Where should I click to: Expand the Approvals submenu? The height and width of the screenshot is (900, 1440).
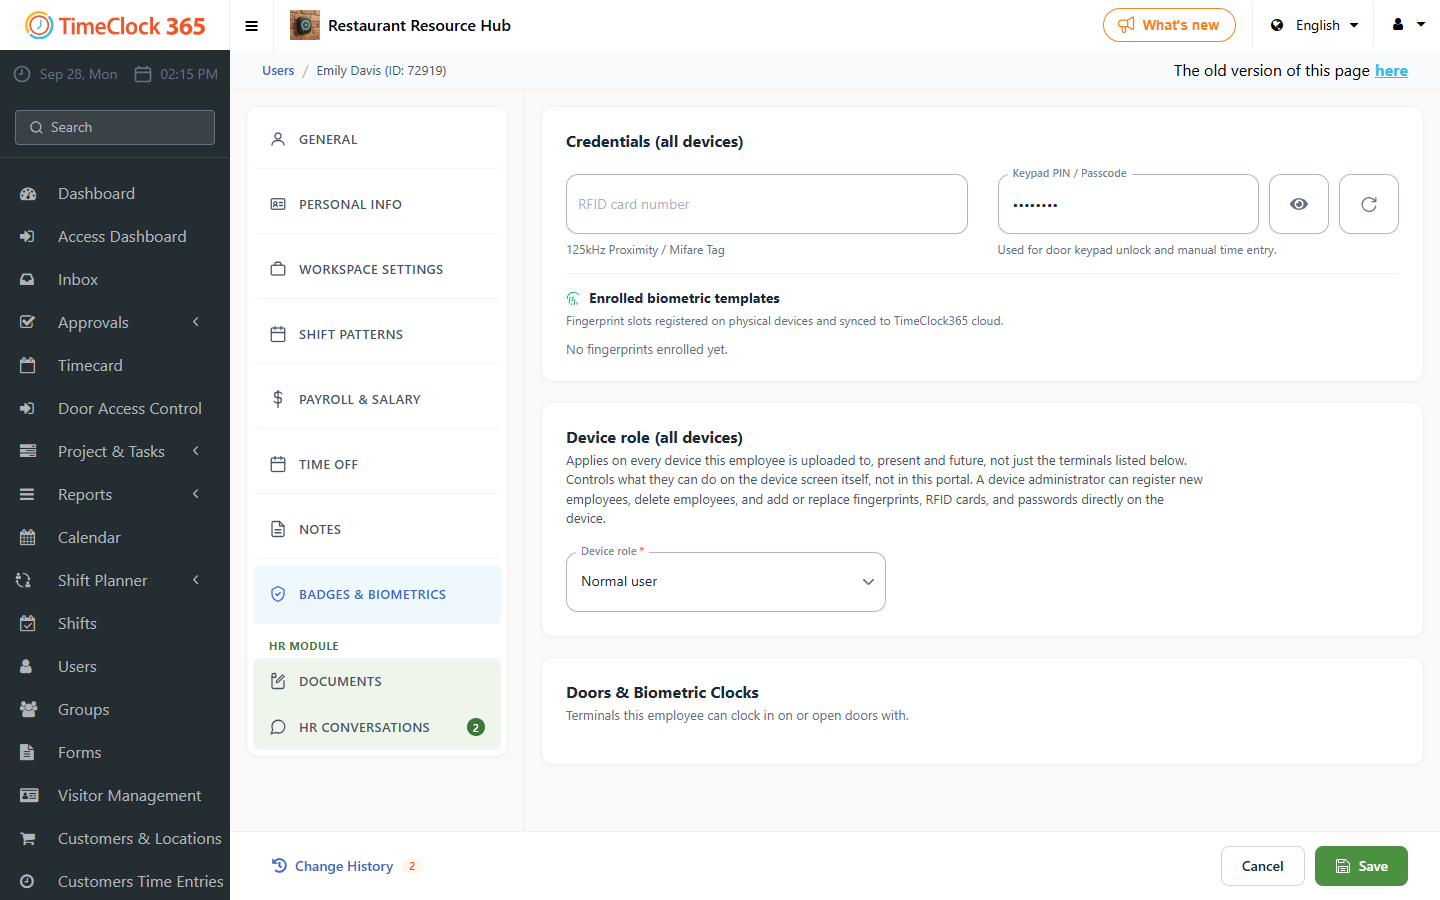(115, 322)
